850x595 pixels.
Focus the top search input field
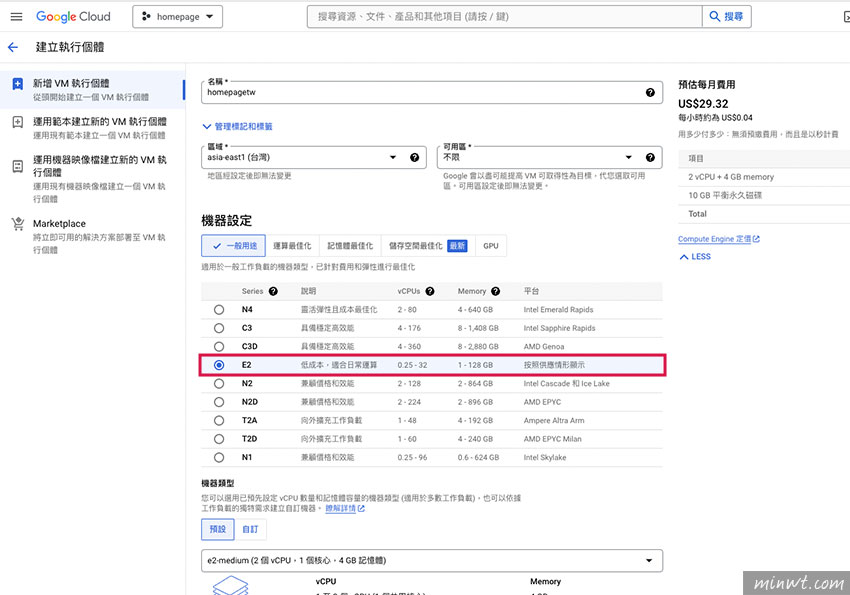(x=505, y=17)
